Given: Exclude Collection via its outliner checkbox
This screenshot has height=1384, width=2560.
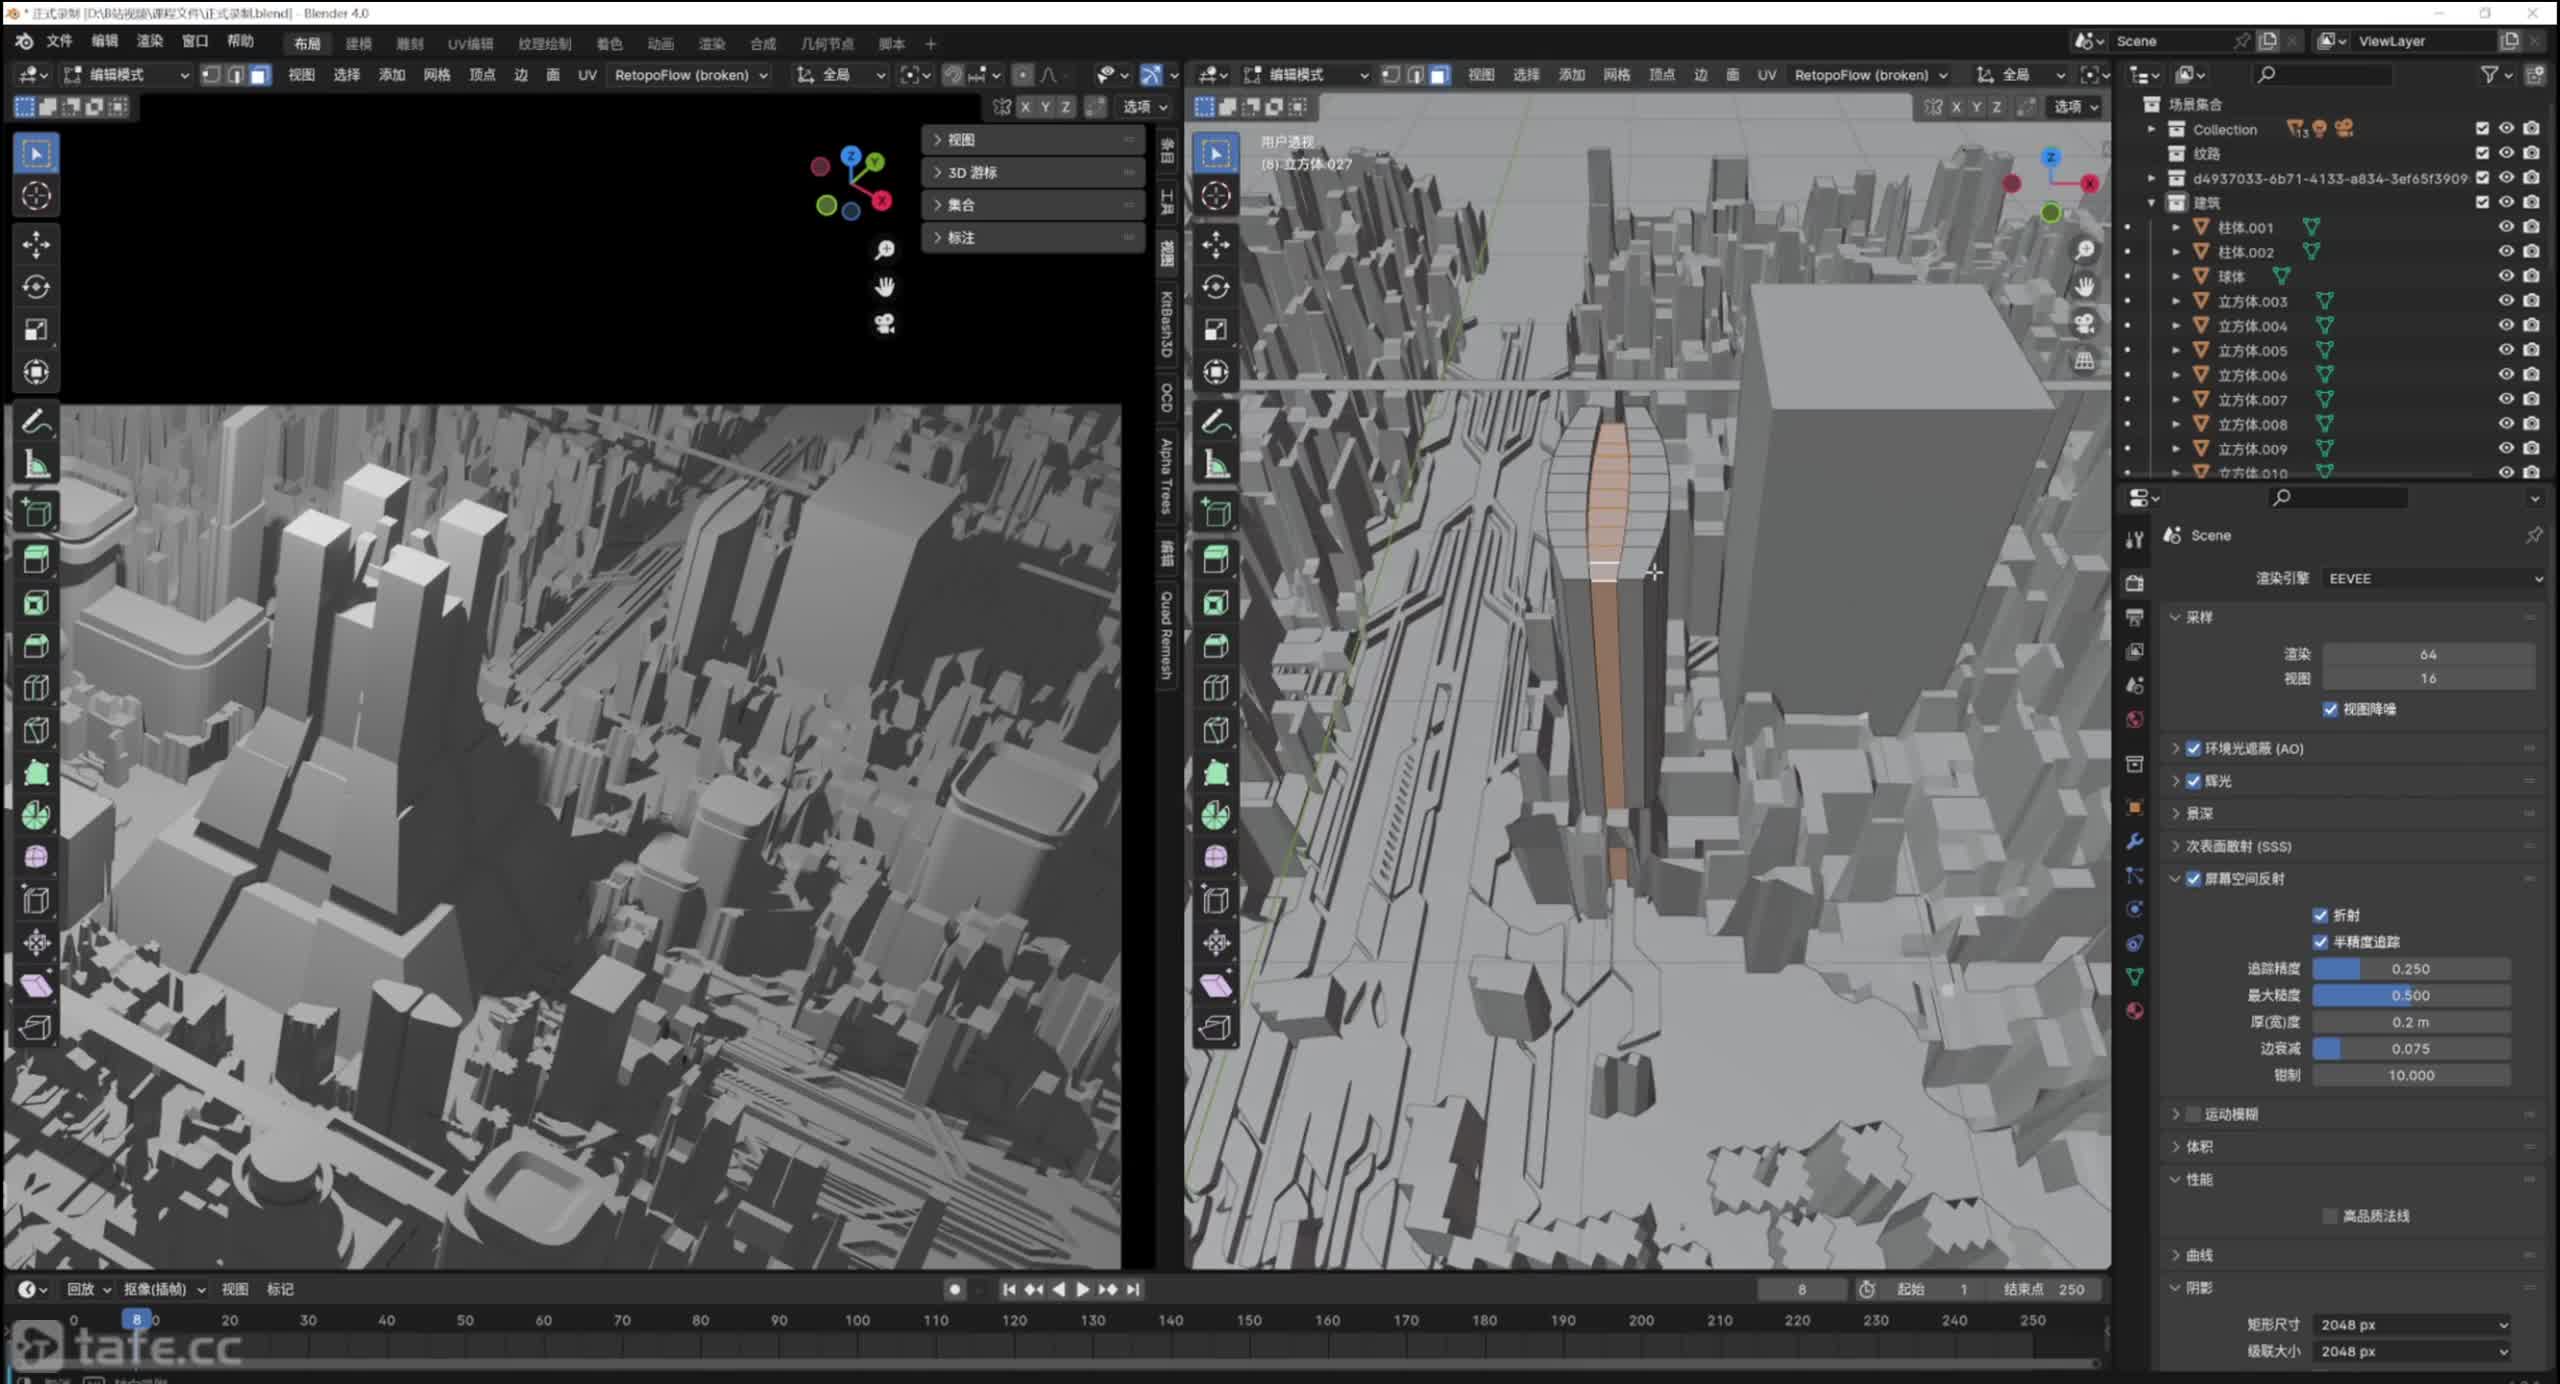Looking at the screenshot, I should (2482, 128).
